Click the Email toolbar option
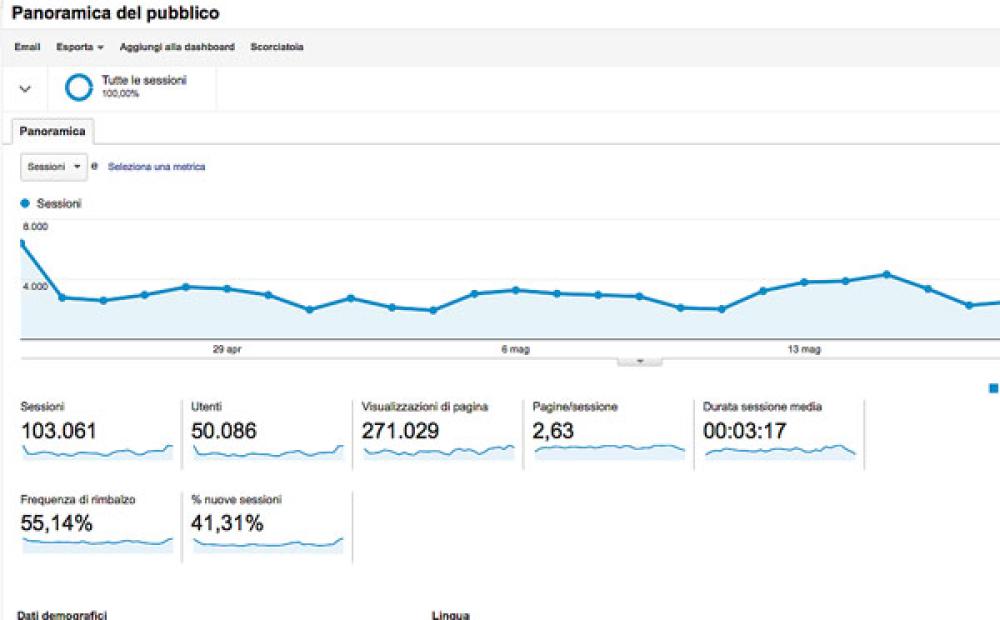Image resolution: width=1000 pixels, height=620 pixels. tap(27, 47)
